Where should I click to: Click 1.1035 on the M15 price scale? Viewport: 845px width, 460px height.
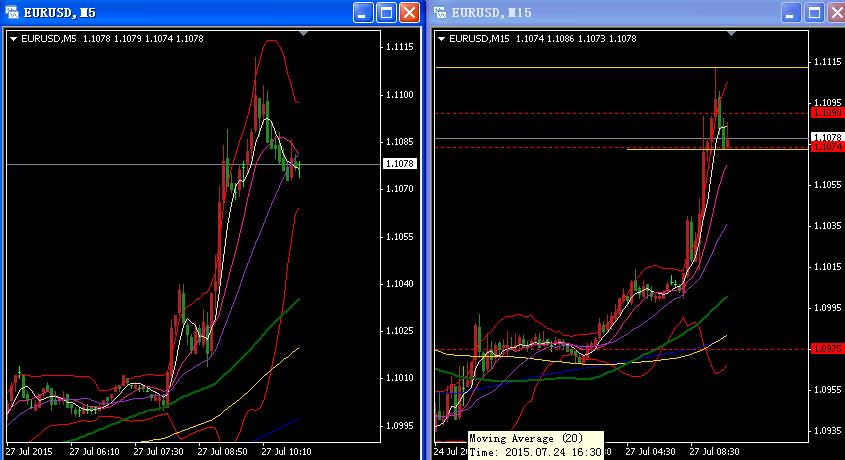[x=828, y=226]
